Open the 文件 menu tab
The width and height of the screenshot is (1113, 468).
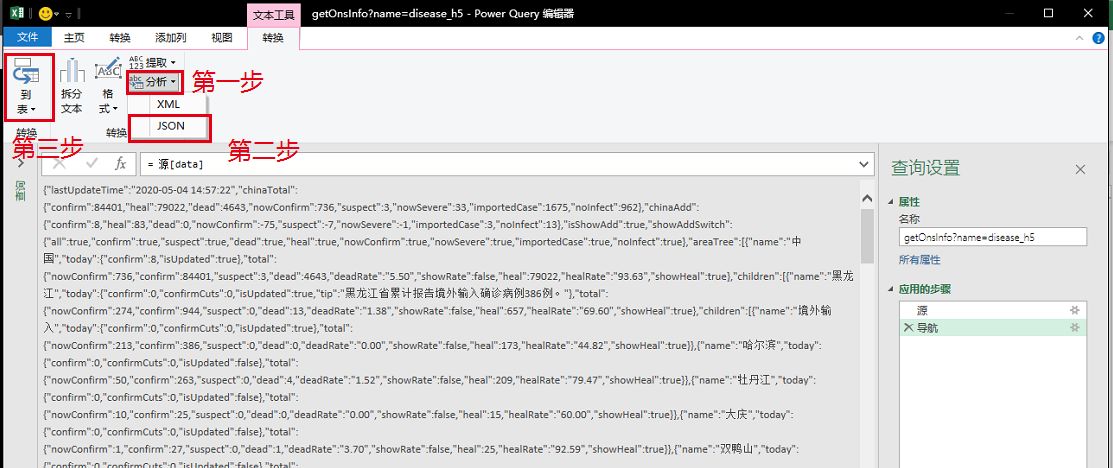tap(28, 38)
